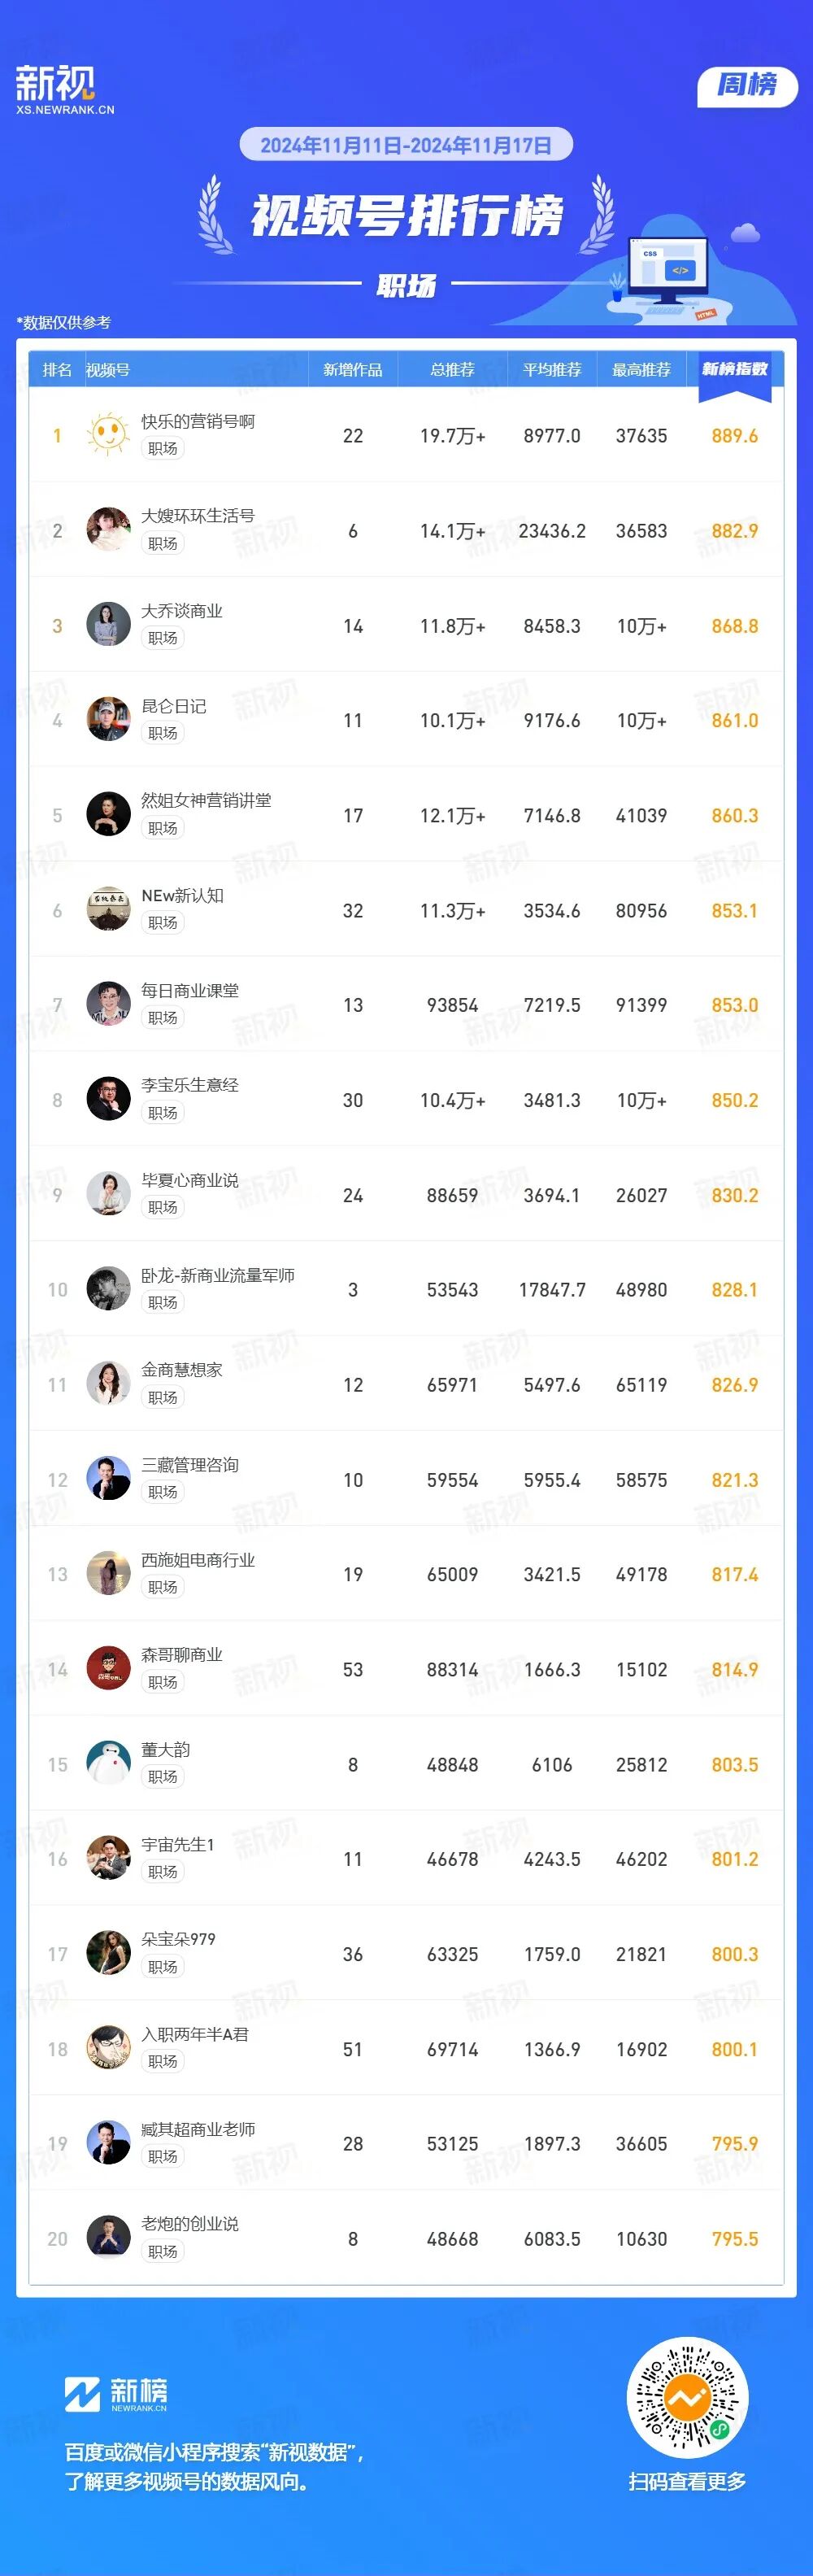Viewport: 813px width, 2576px height.
Task: Click the 职场 tag under 昆仑日记
Action: (x=162, y=733)
